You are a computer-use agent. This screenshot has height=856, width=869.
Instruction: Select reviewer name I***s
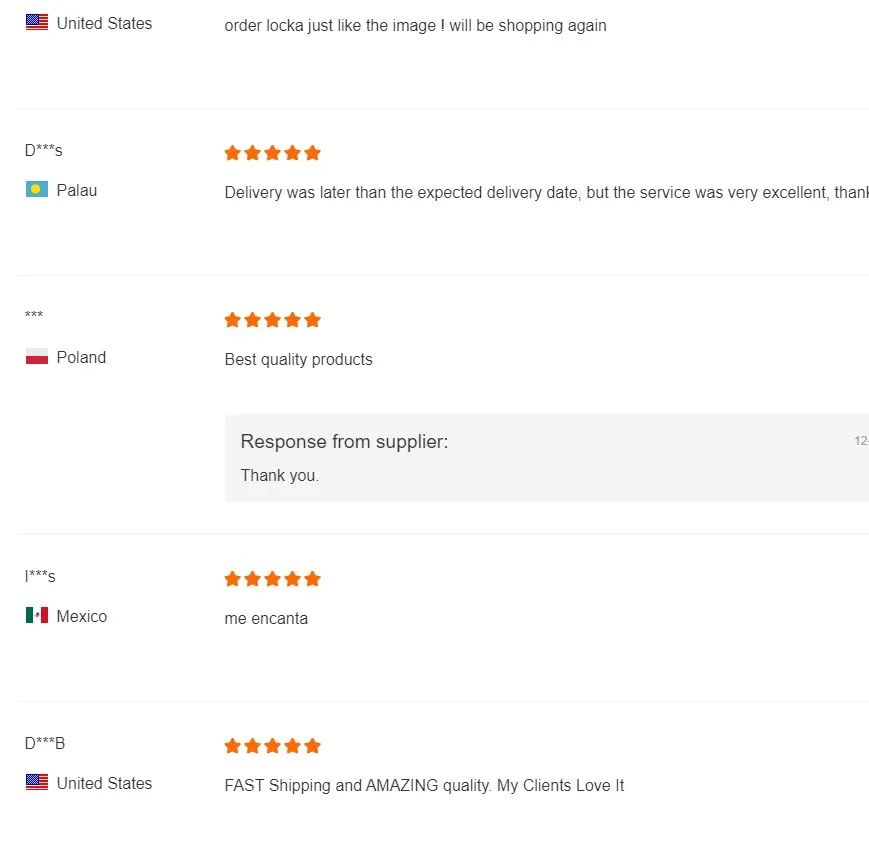40,577
